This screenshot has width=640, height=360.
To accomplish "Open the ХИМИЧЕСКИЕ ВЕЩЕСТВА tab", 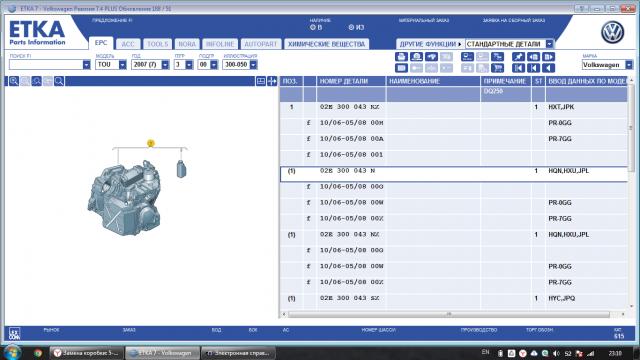I will [327, 44].
